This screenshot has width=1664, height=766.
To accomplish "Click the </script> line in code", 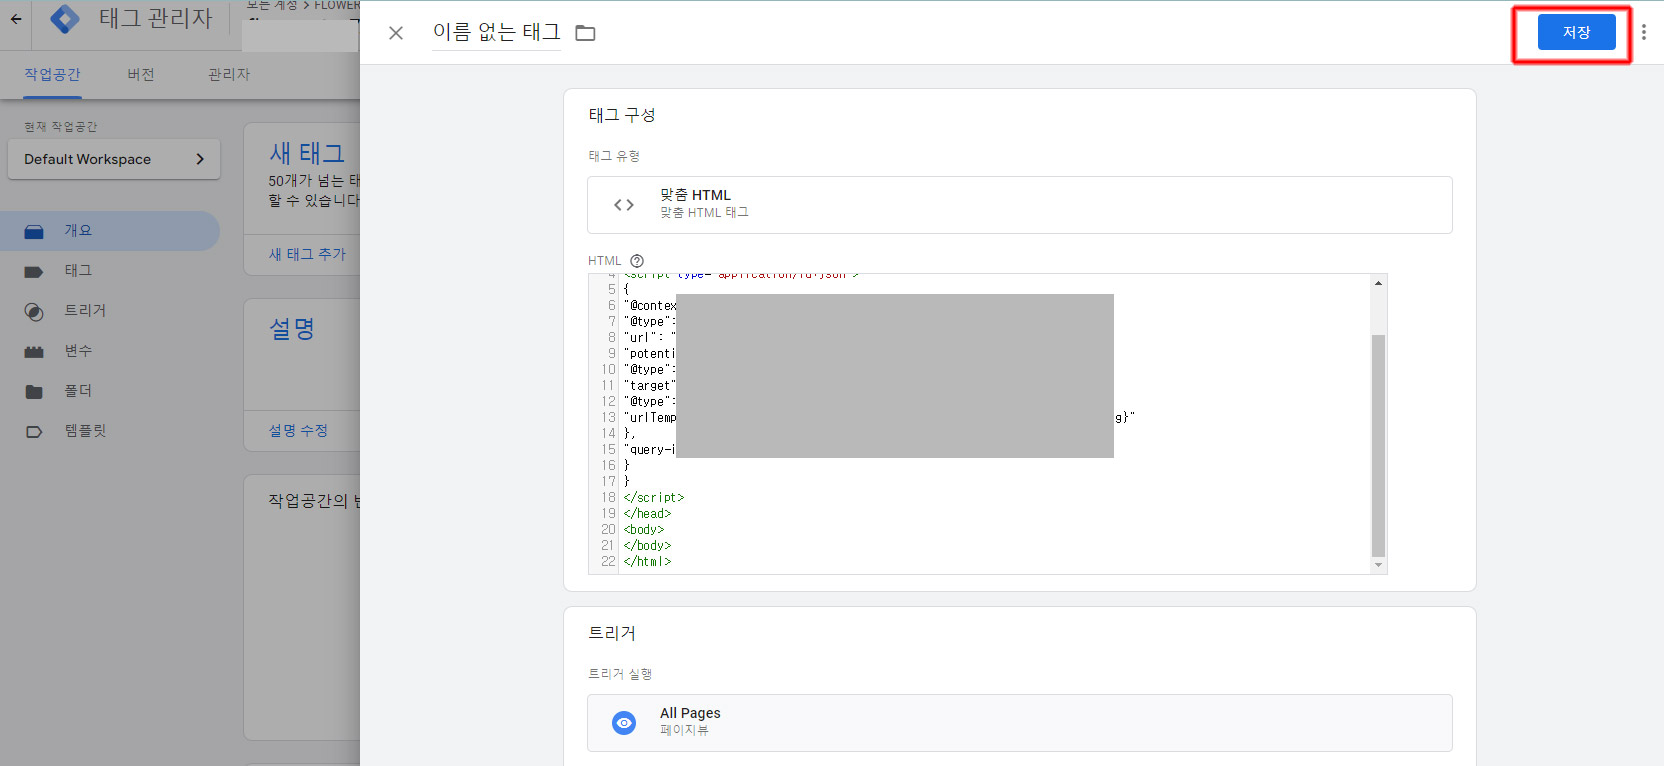I will point(654,497).
